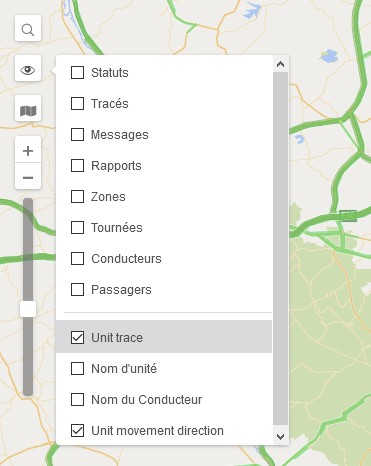The height and width of the screenshot is (466, 371).
Task: Click the scroll down arrow in layers list
Action: [x=281, y=436]
